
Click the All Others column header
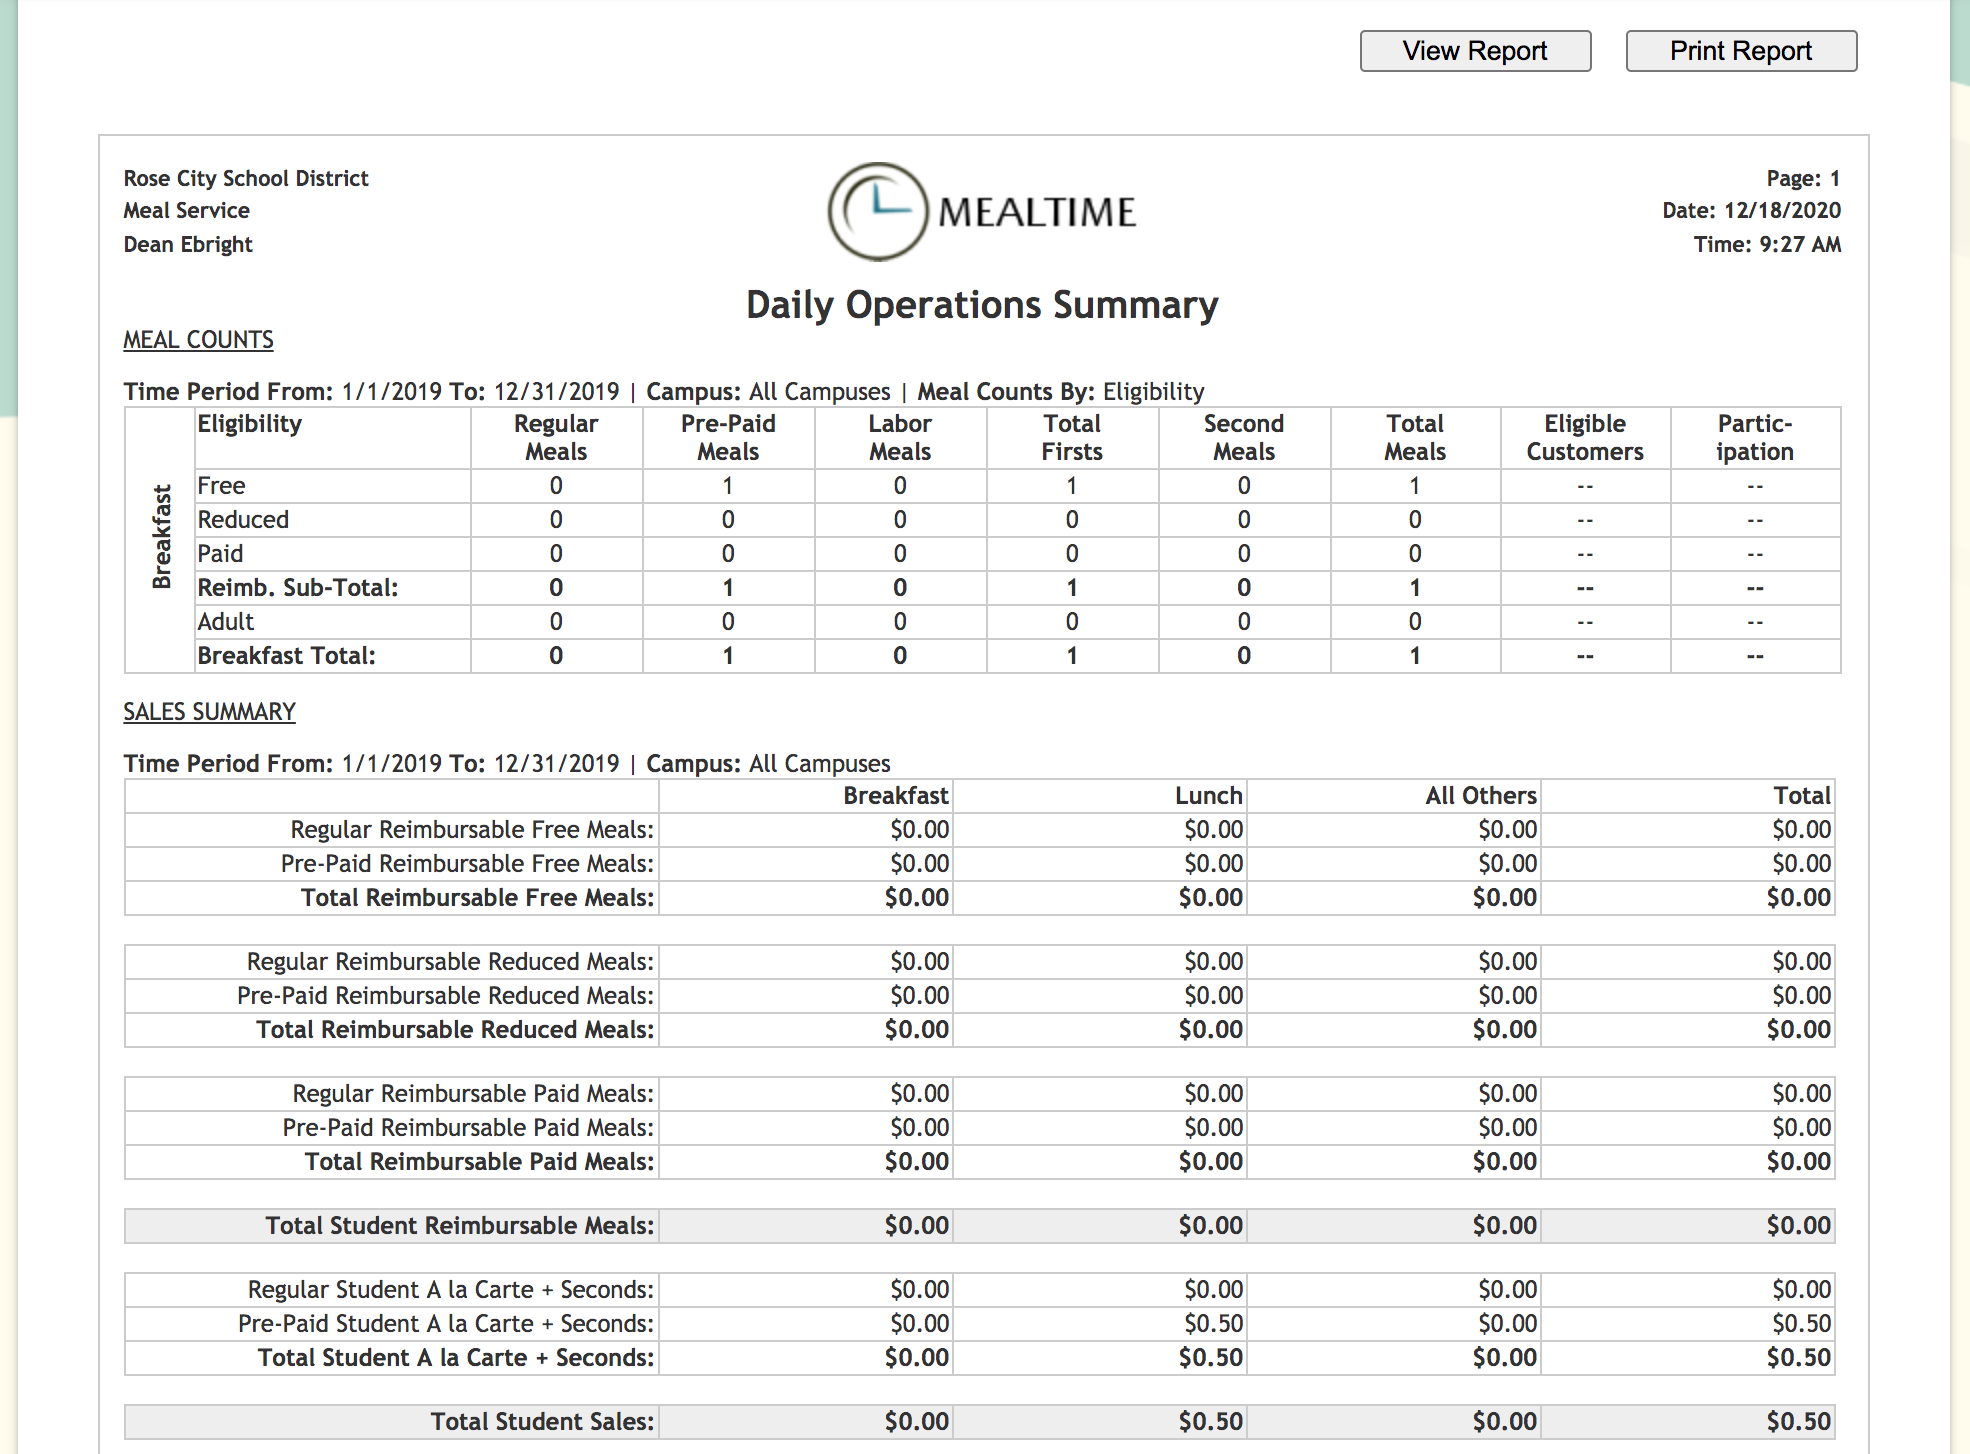(x=1480, y=796)
